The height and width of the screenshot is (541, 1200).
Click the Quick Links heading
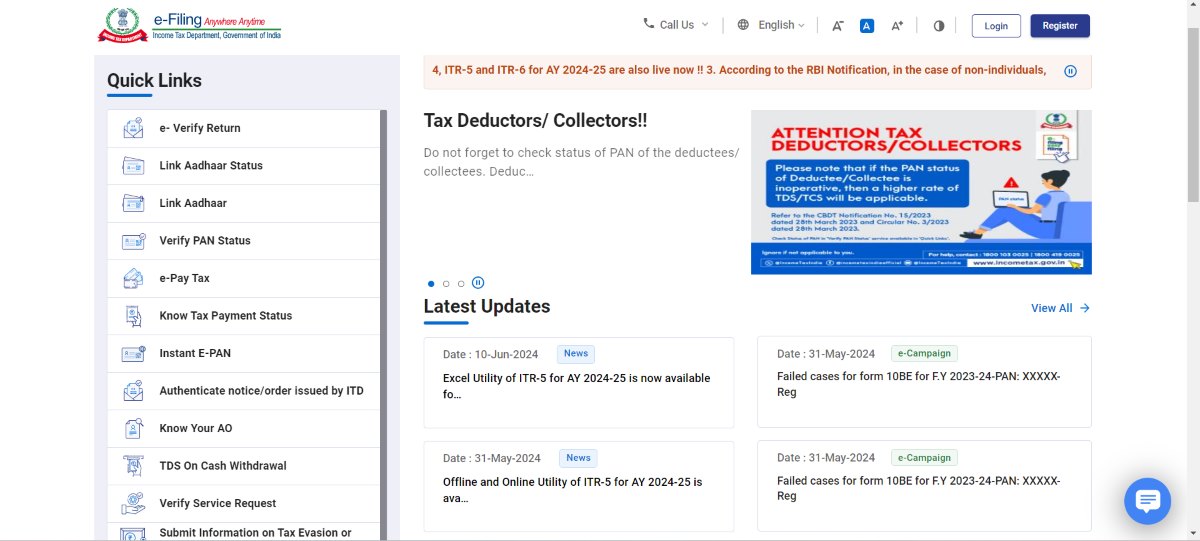[155, 81]
